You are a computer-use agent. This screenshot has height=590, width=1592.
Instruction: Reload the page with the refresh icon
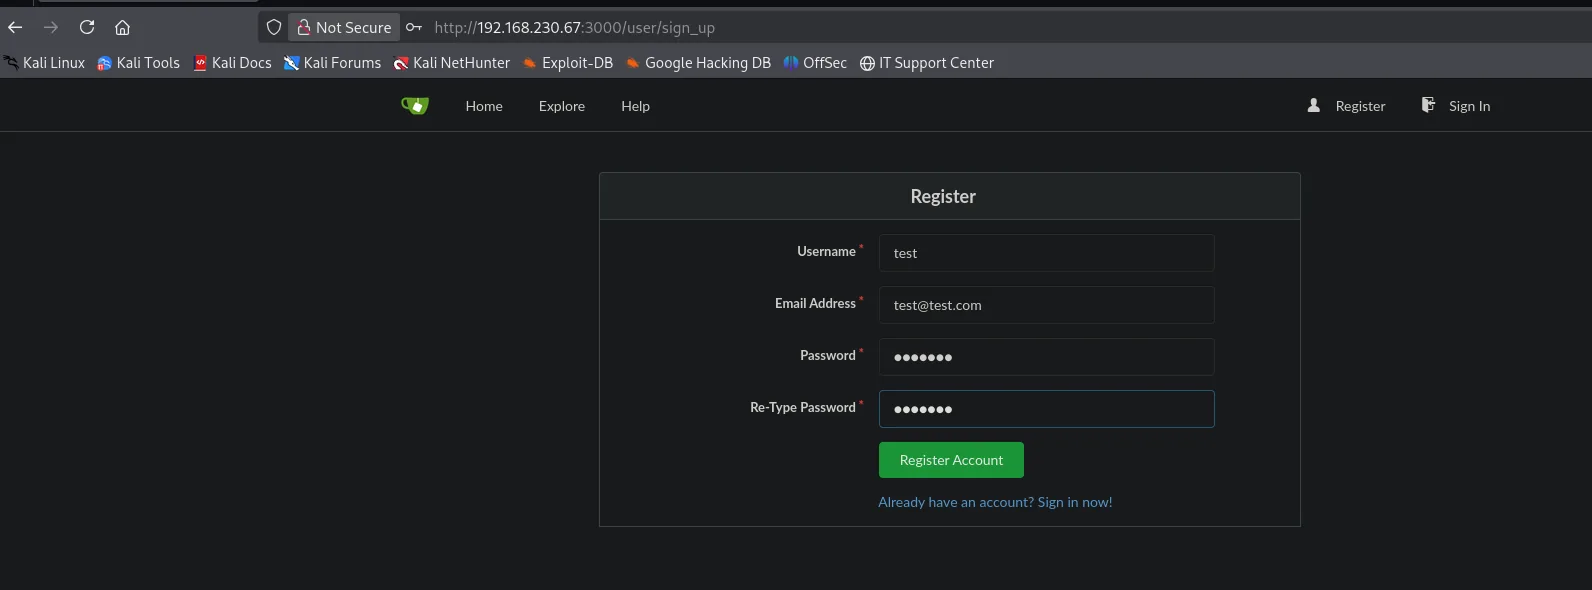click(x=87, y=27)
